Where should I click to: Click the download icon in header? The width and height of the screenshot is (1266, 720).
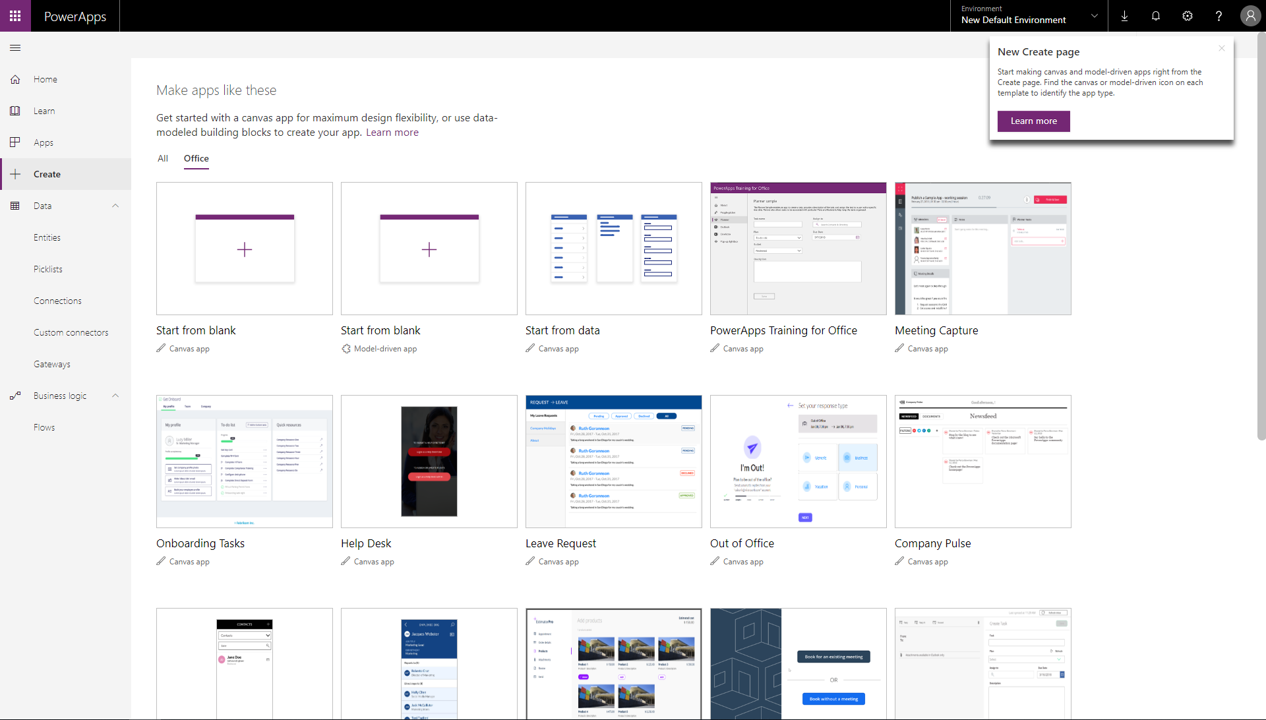1124,16
